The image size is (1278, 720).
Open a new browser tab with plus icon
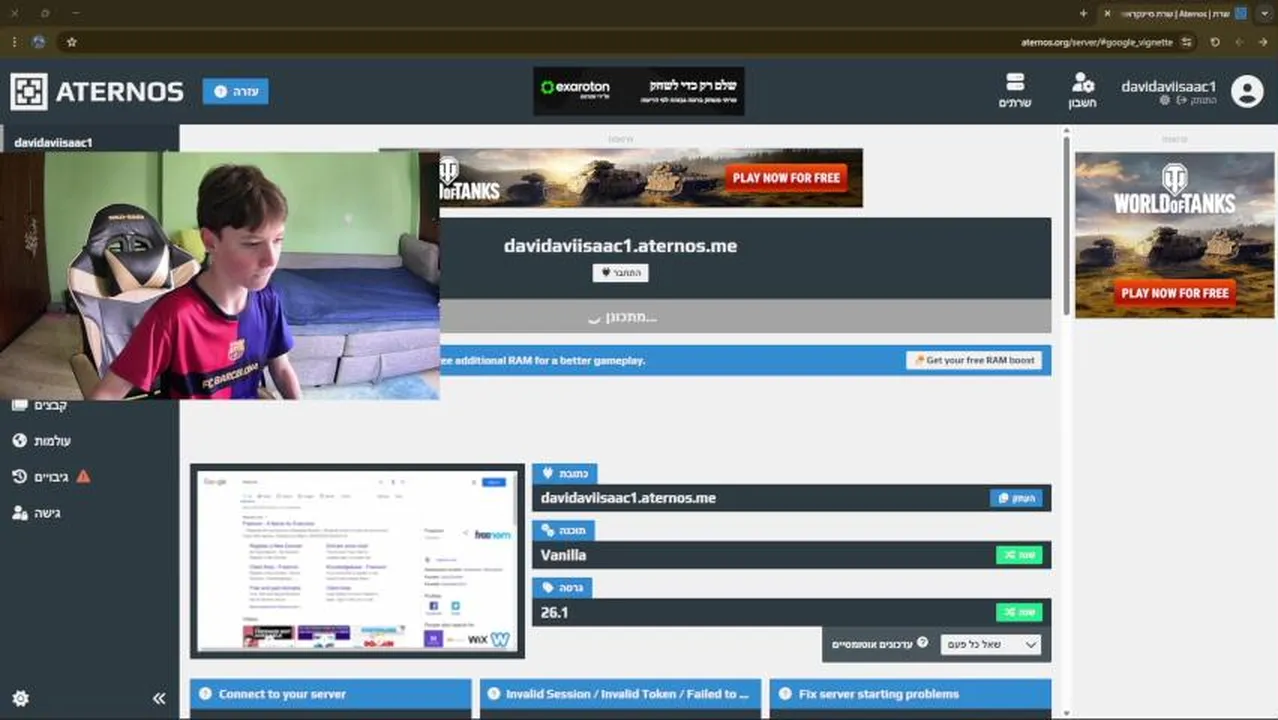point(1083,13)
